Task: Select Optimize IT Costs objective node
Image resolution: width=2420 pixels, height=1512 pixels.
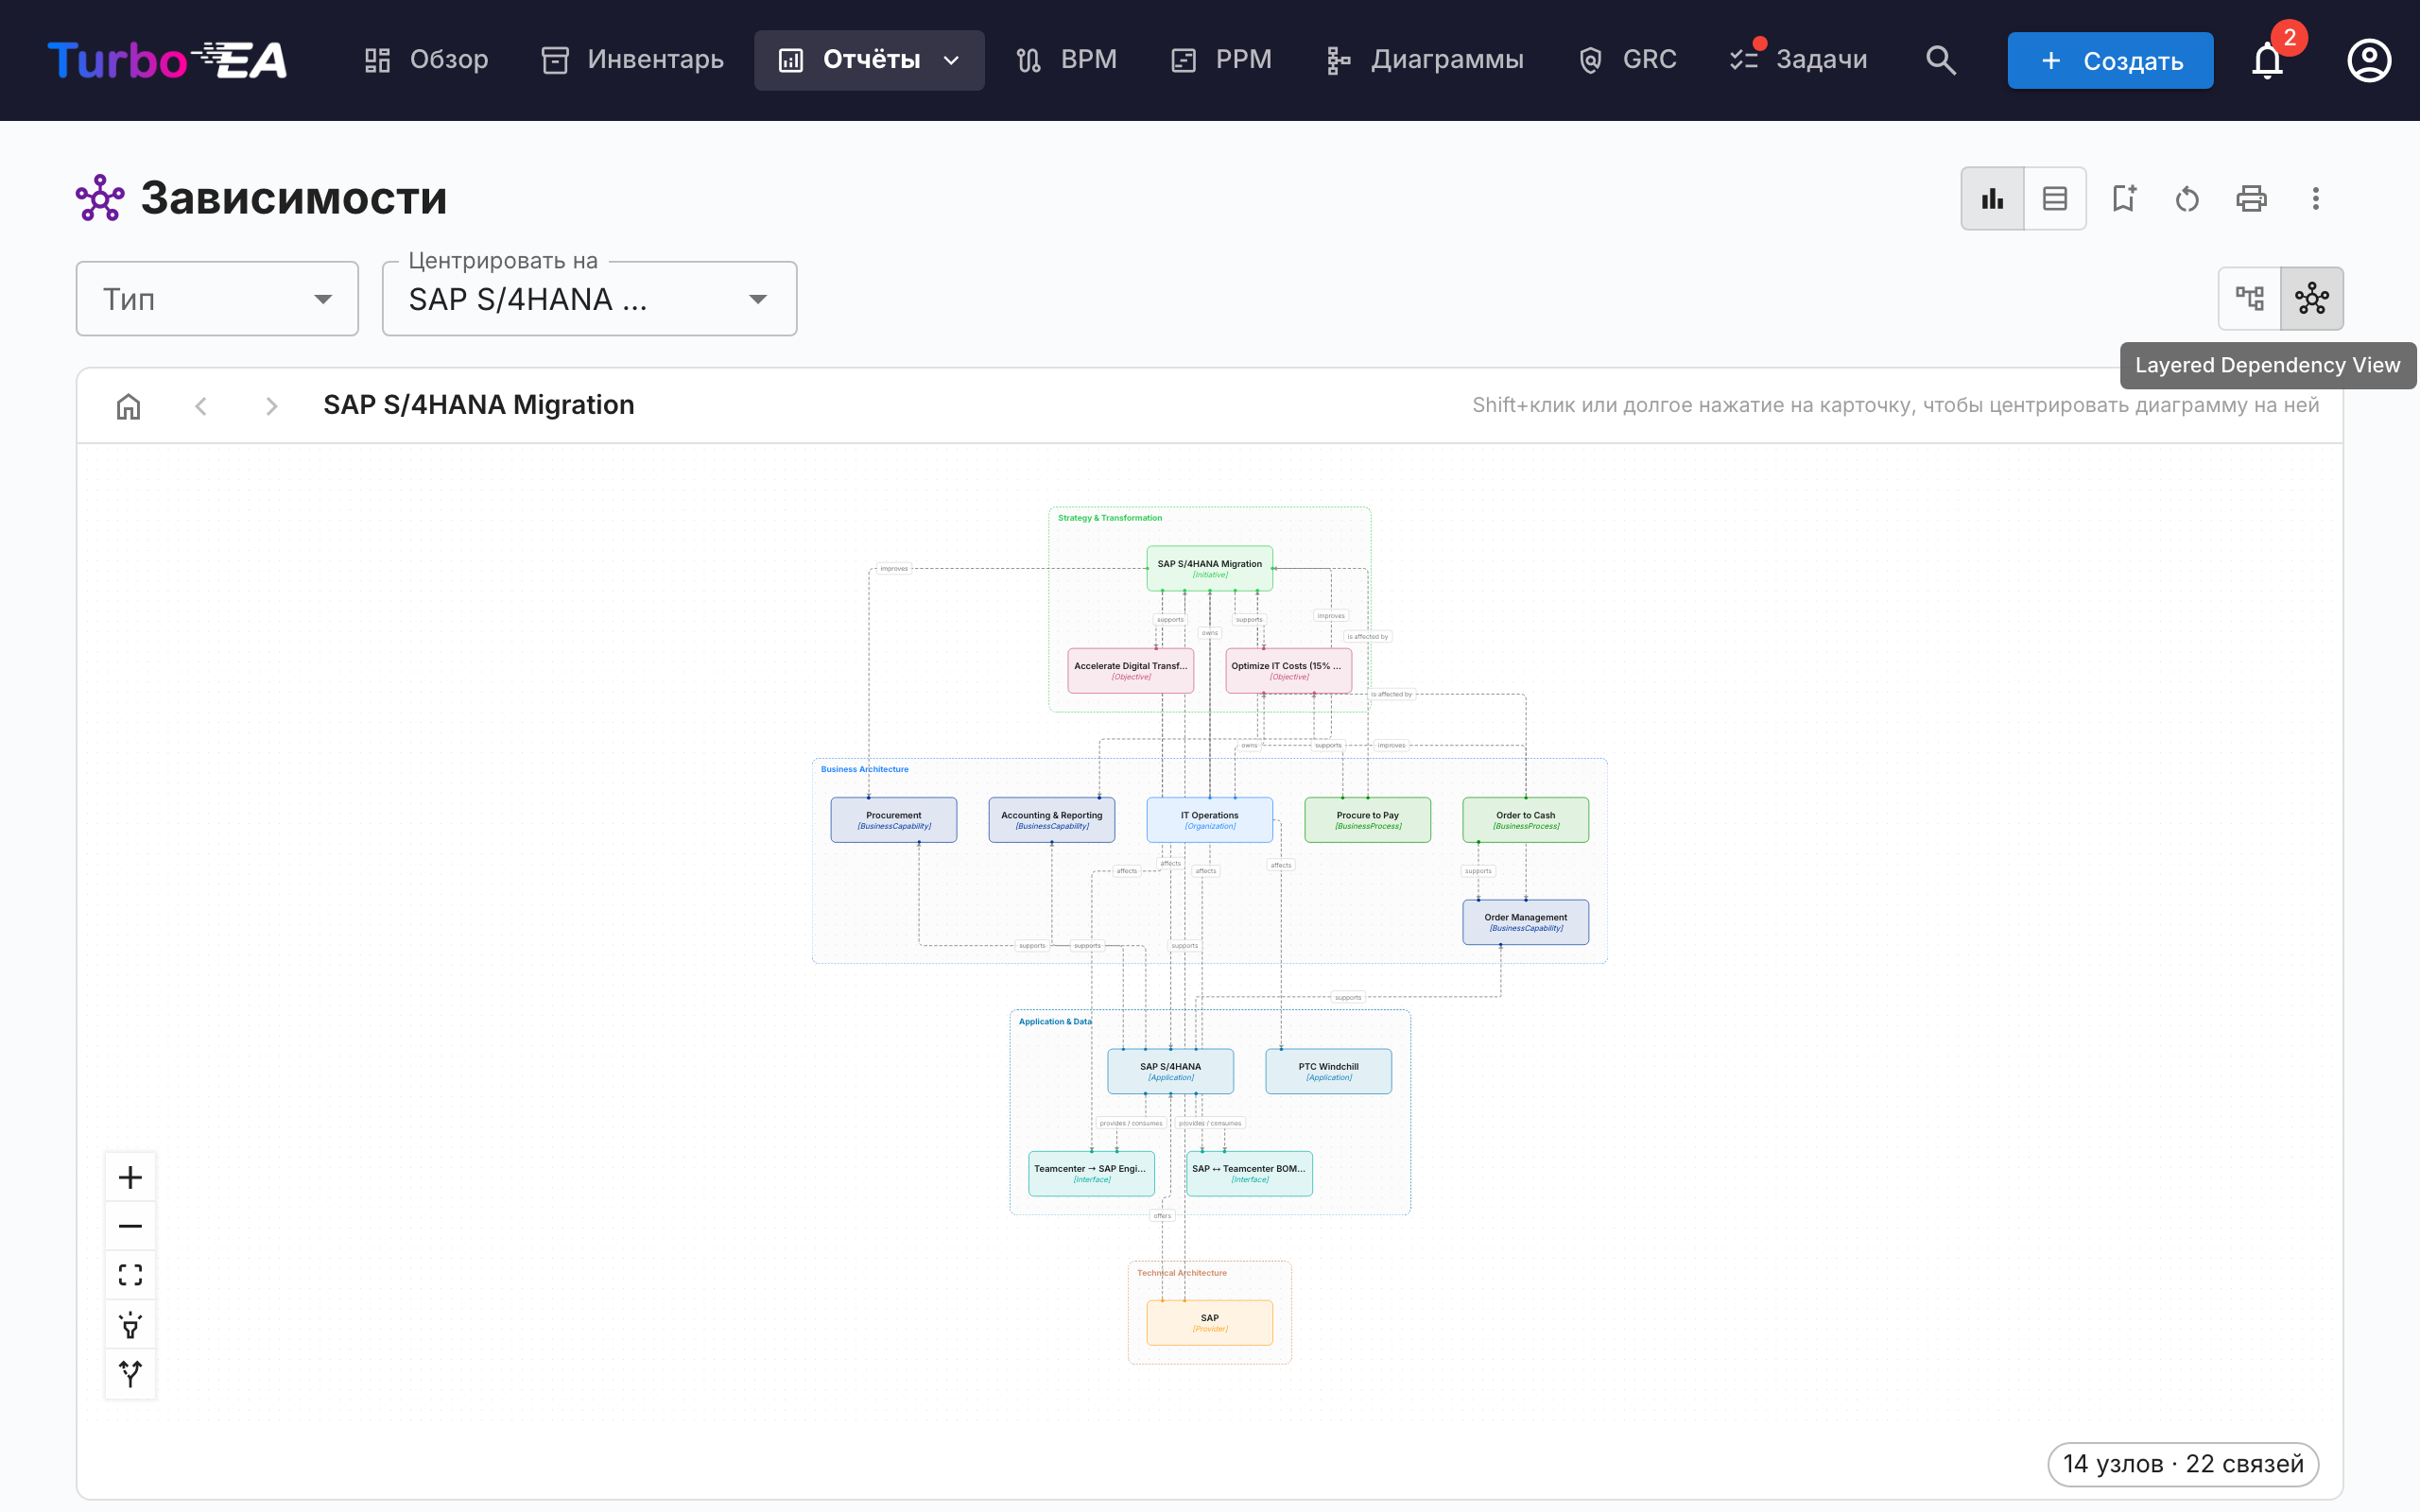Action: point(1288,670)
